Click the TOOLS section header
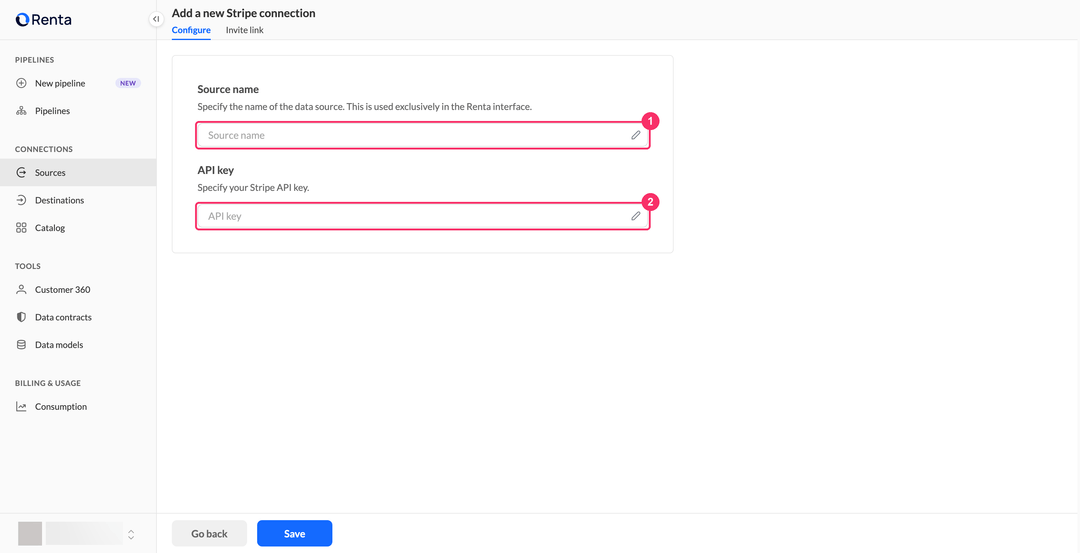This screenshot has width=1080, height=553. [x=28, y=267]
